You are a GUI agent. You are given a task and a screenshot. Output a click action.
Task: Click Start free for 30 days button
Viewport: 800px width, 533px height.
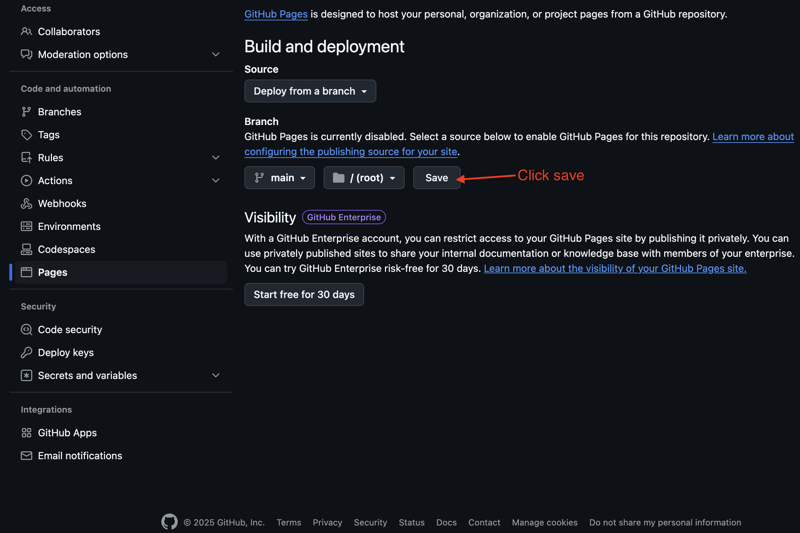click(x=304, y=295)
